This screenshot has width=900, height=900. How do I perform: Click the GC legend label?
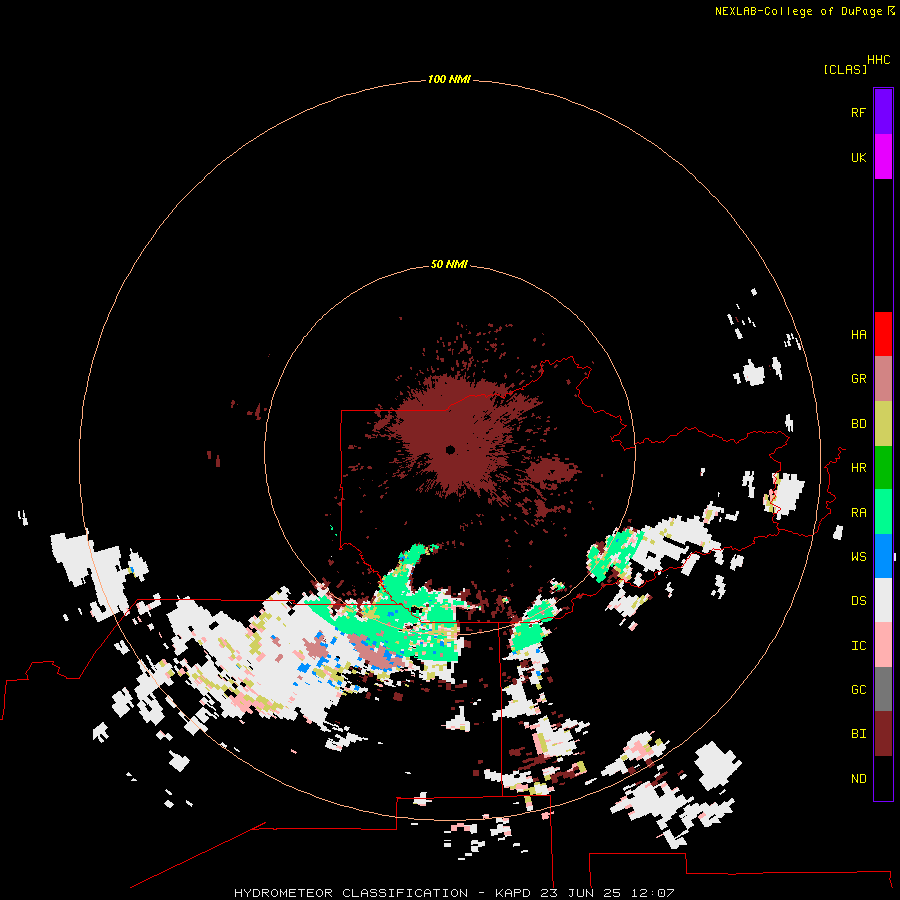(859, 690)
